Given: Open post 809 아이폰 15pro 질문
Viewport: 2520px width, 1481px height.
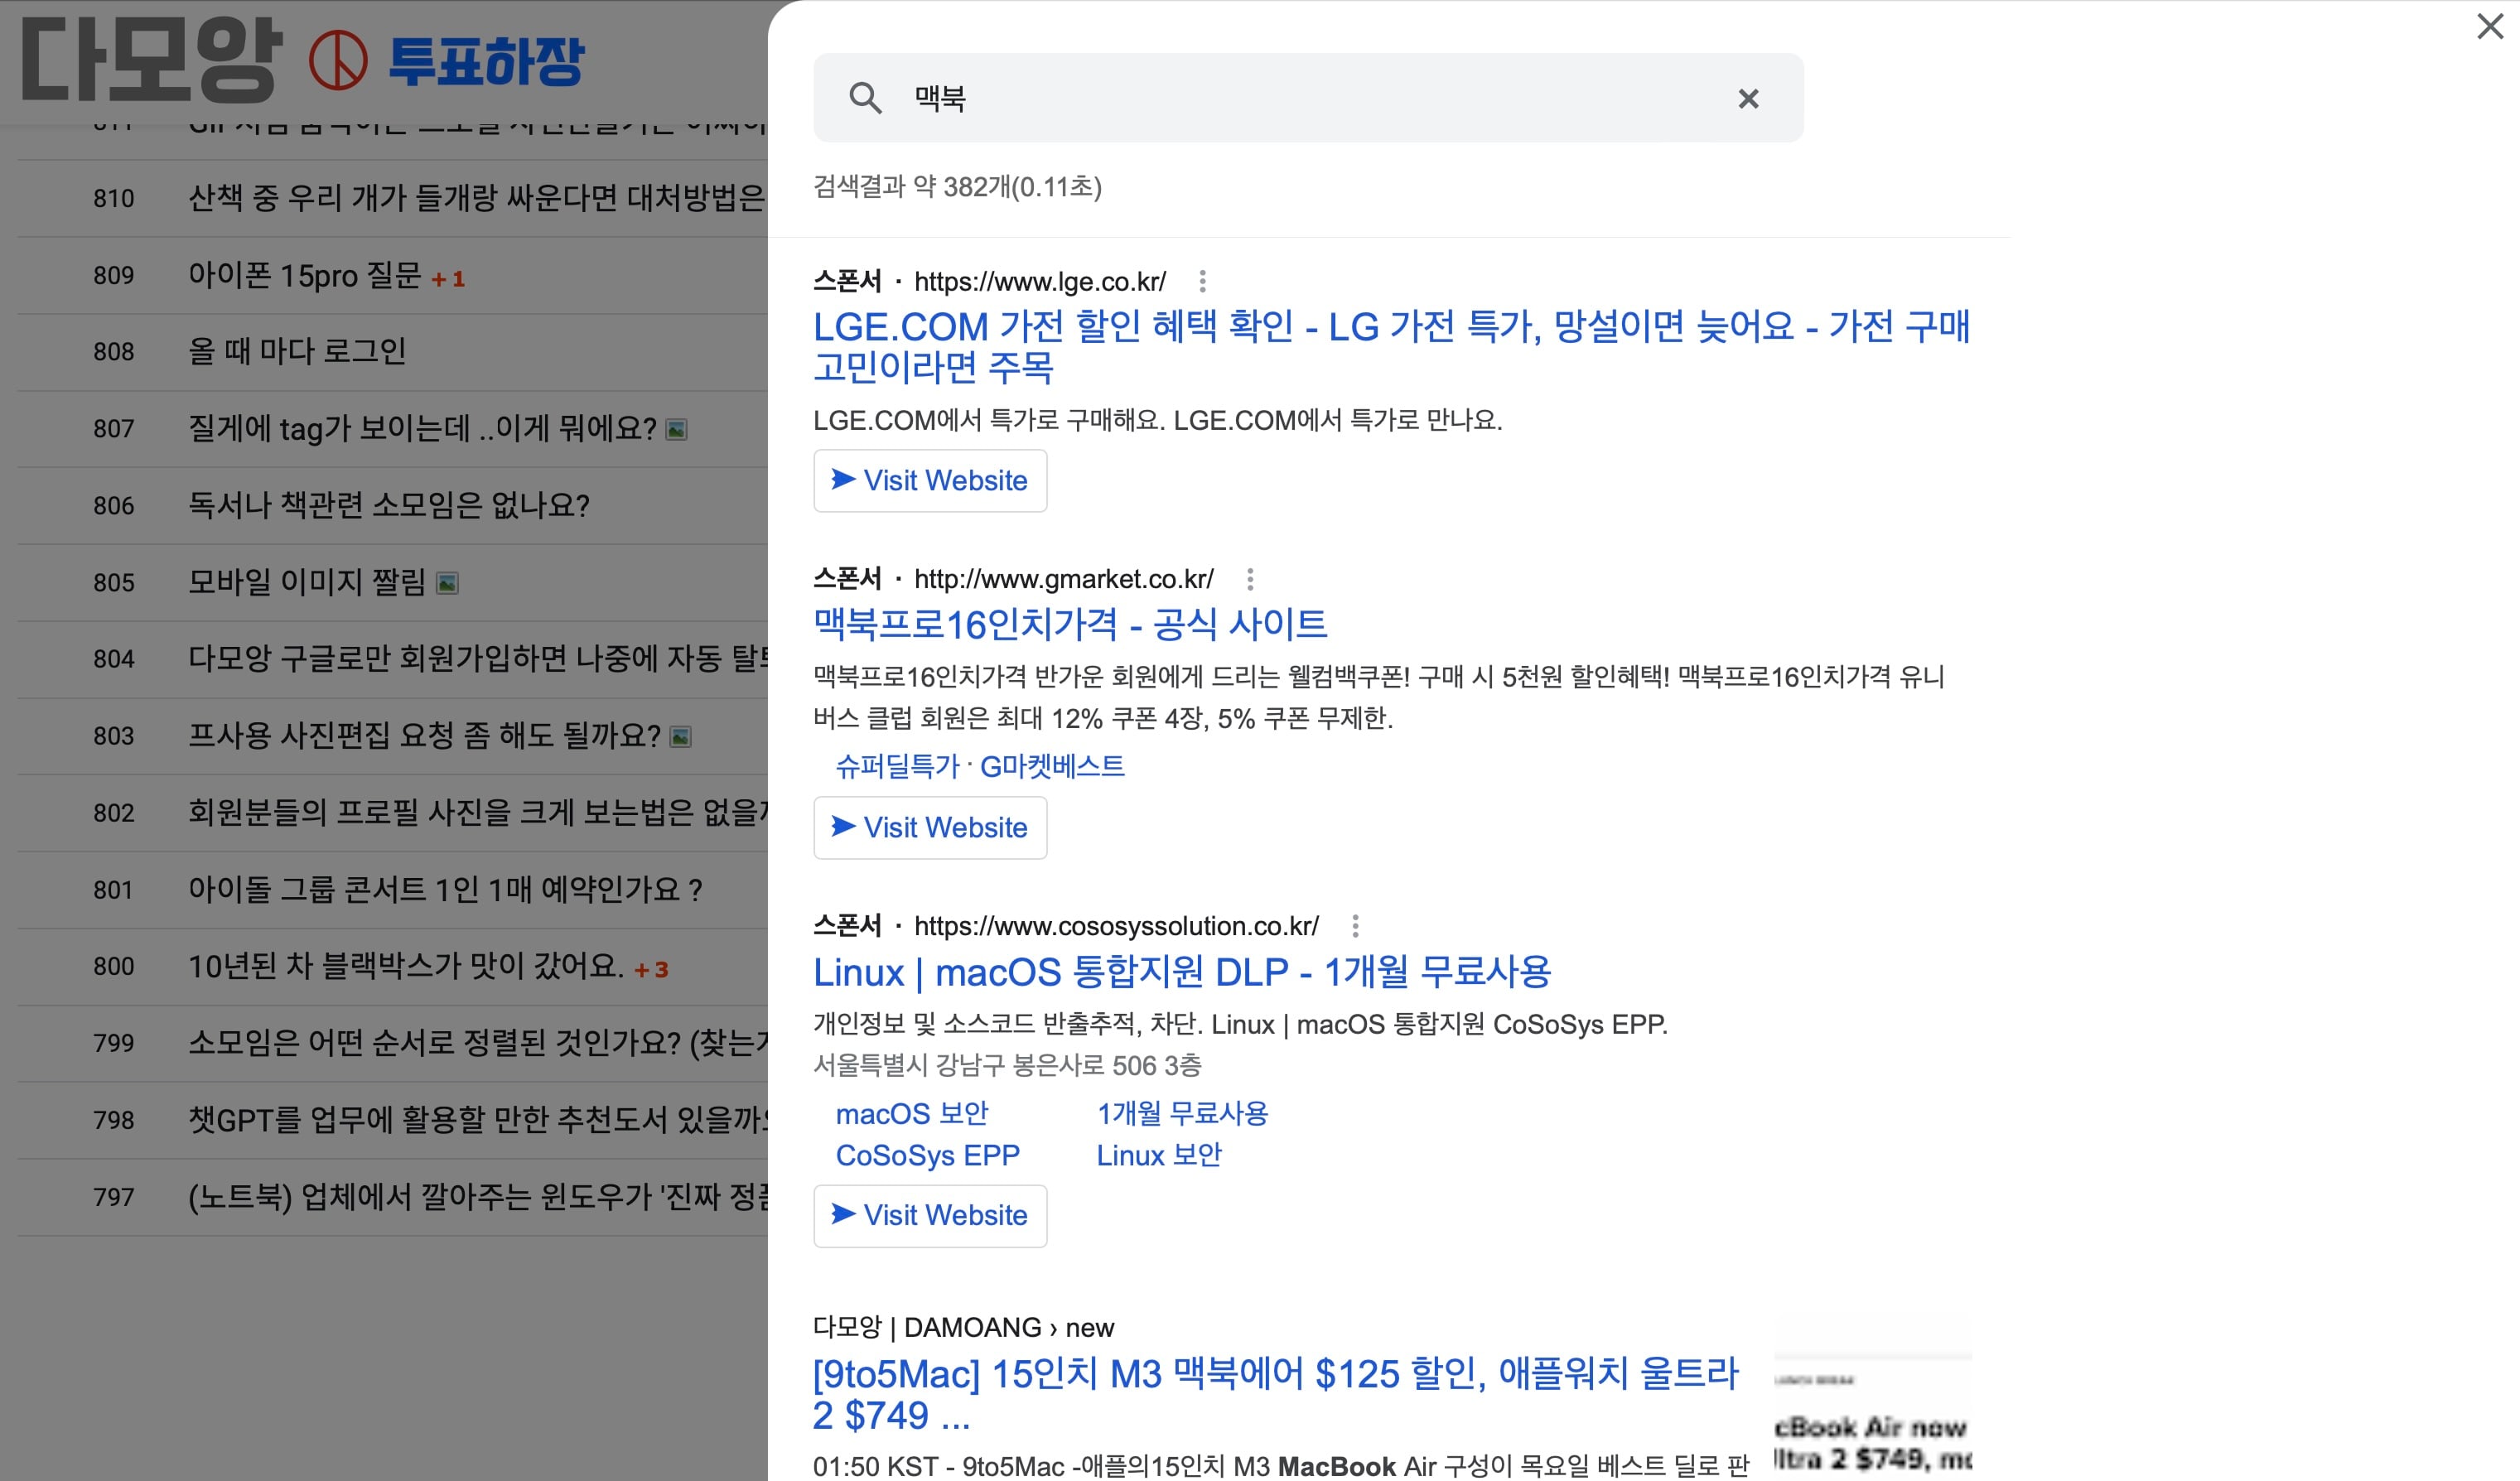Looking at the screenshot, I should tap(305, 275).
